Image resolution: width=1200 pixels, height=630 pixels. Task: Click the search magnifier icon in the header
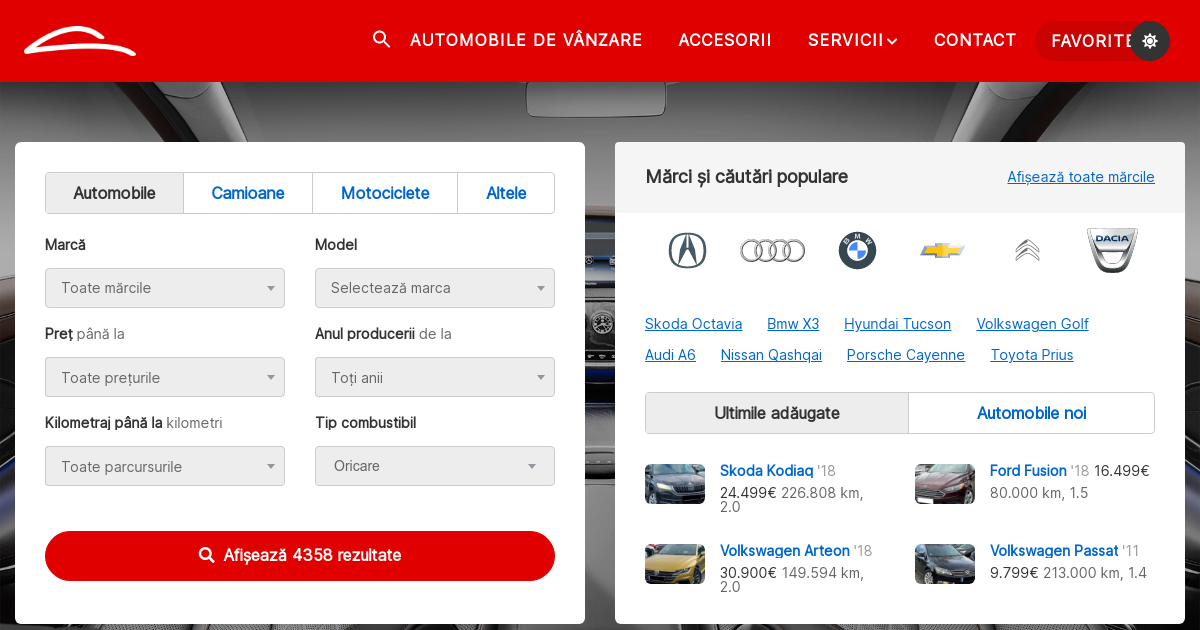point(381,39)
